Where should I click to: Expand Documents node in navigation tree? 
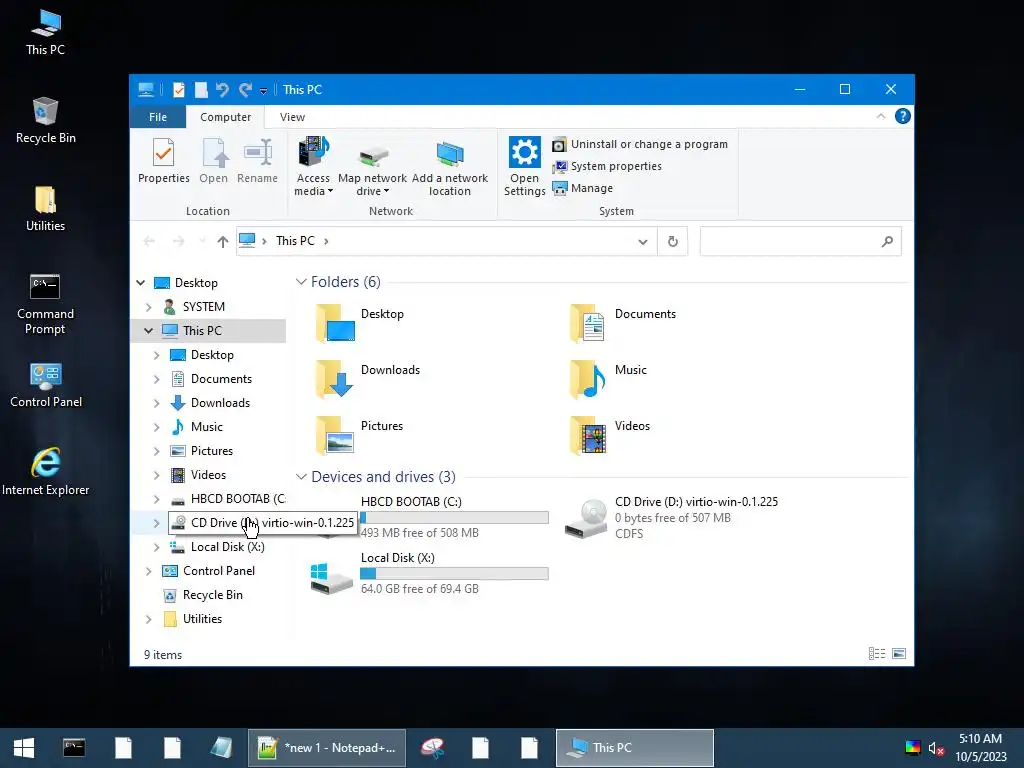coord(157,379)
